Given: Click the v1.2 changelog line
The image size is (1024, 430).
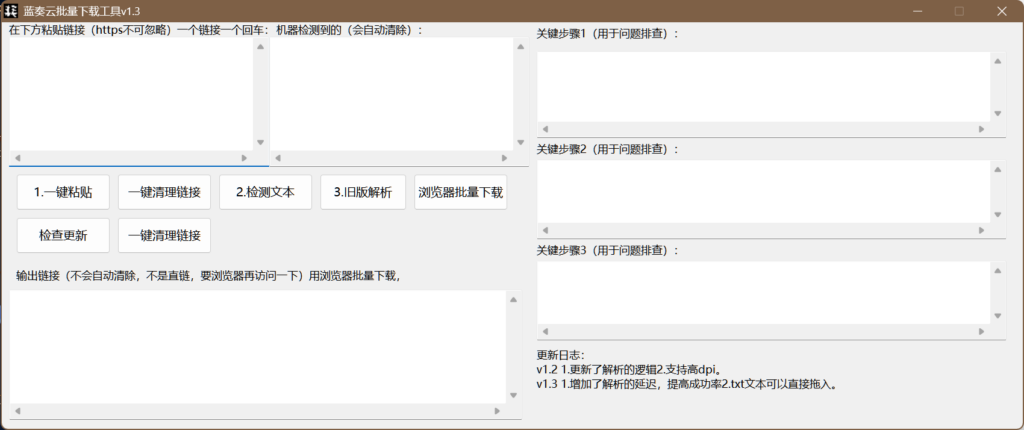Looking at the screenshot, I should (628, 370).
